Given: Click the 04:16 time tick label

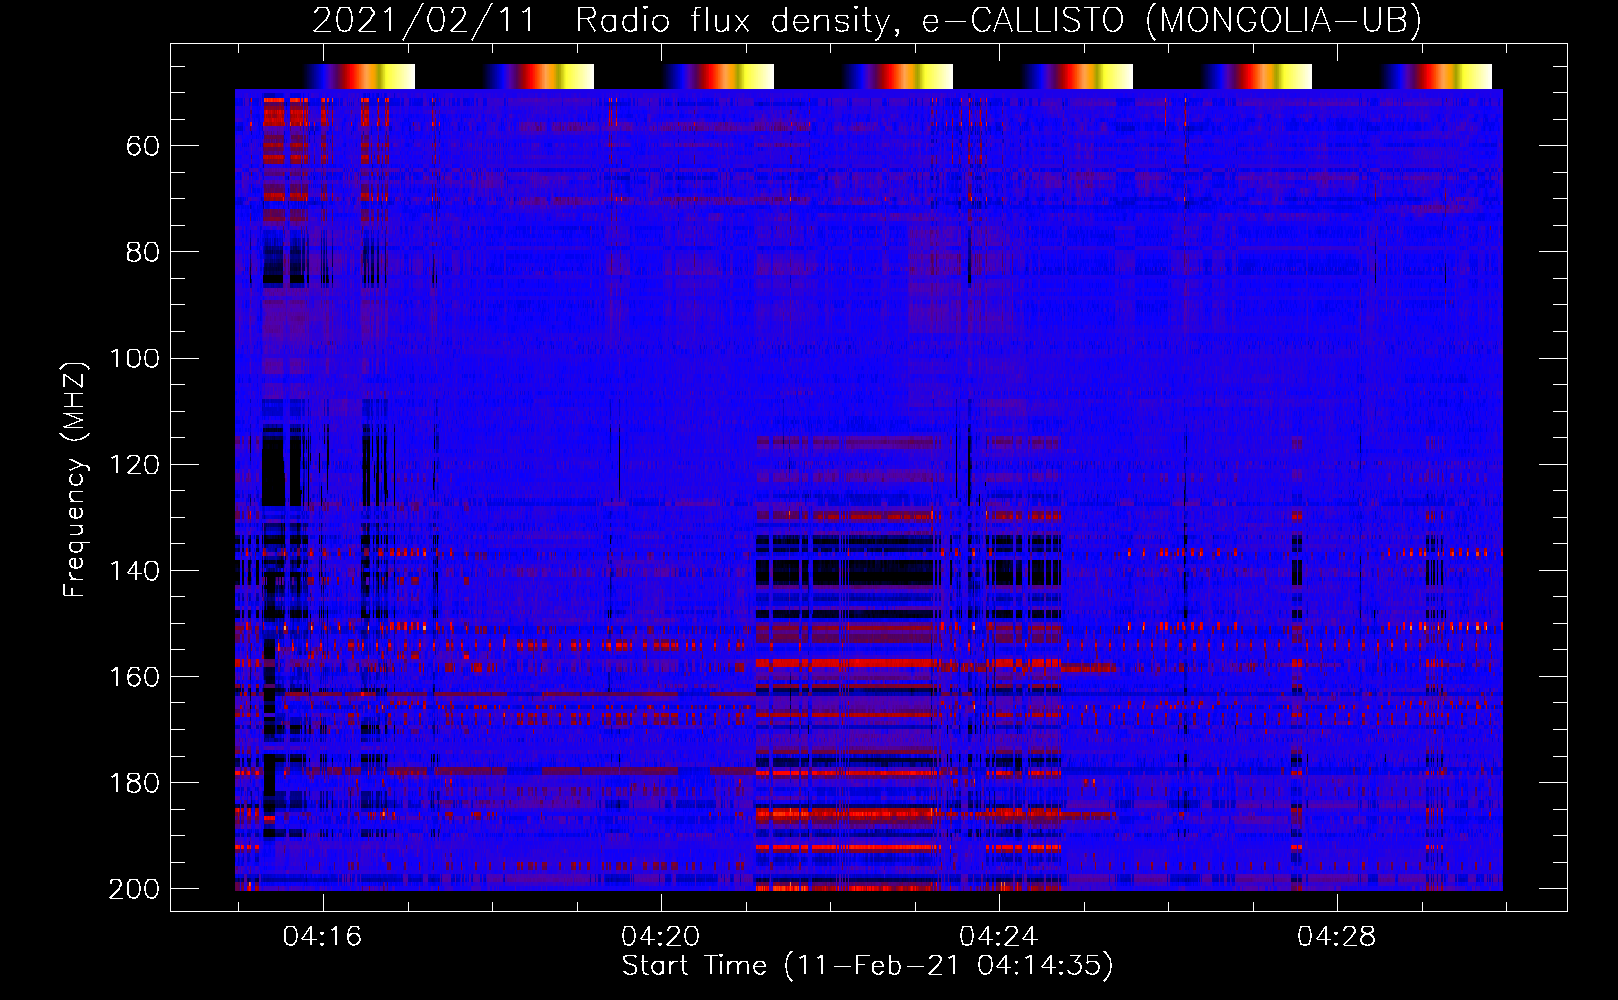Looking at the screenshot, I should 322,937.
